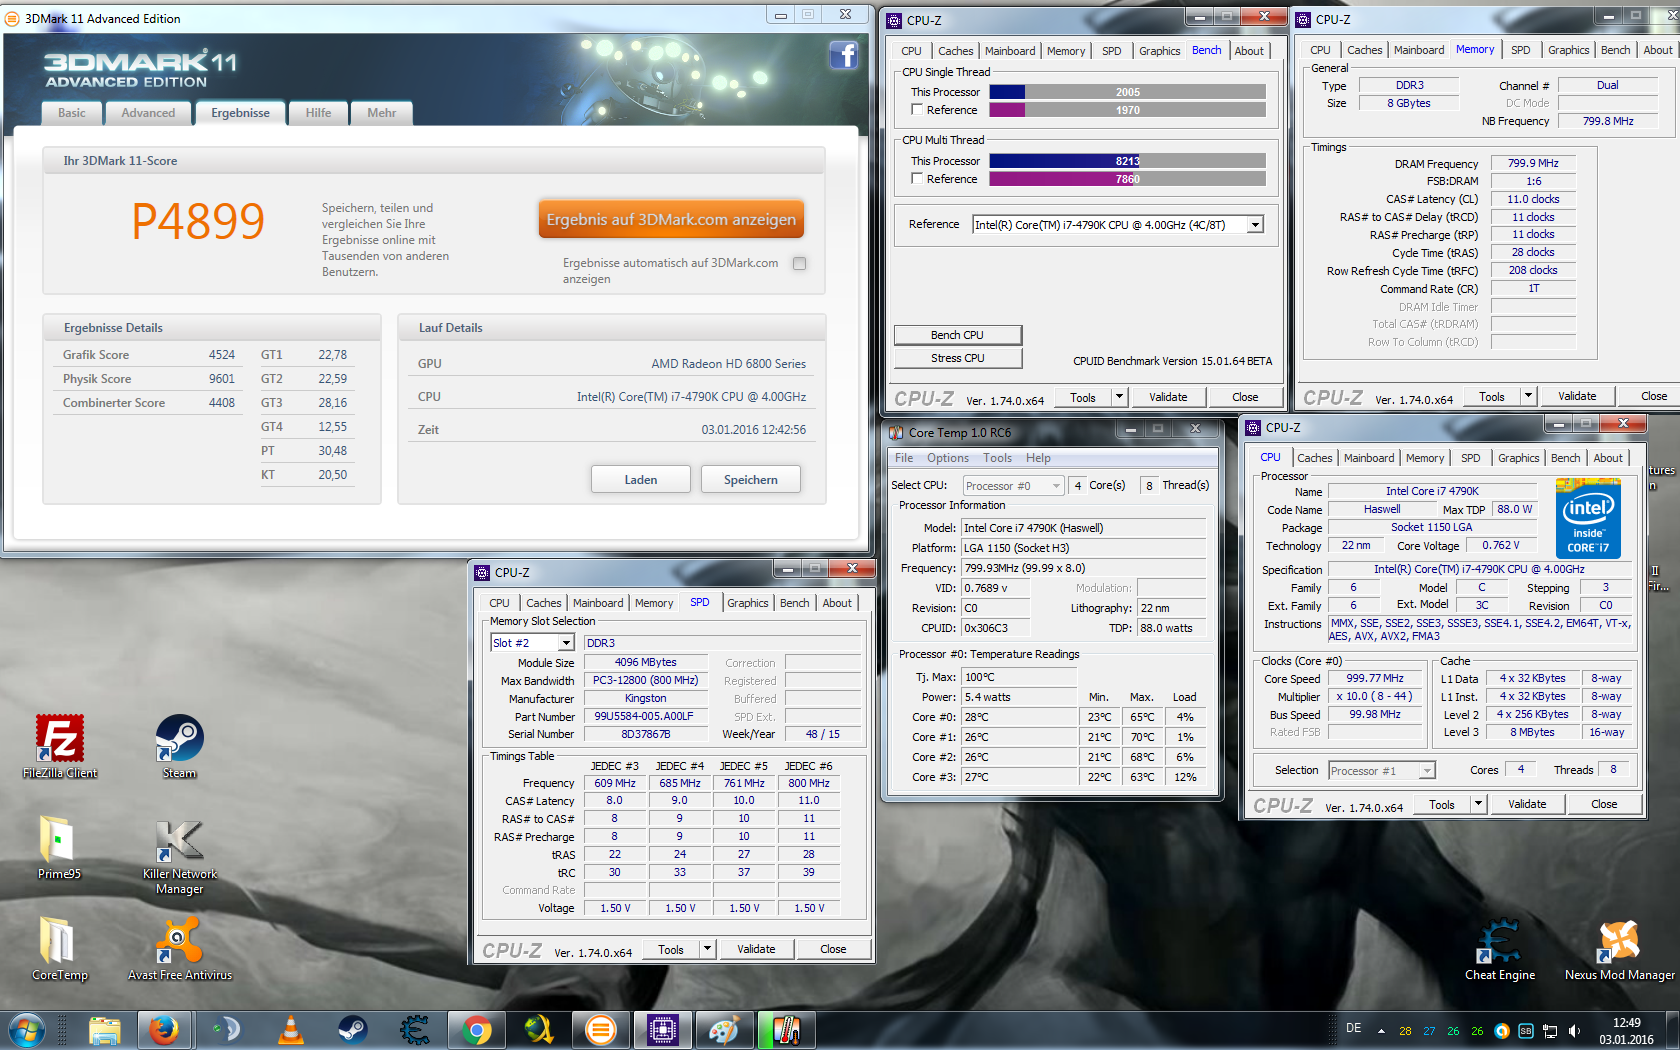Viewport: 1680px width, 1050px height.
Task: Click the Avast icon in system tray
Action: click(1502, 1031)
